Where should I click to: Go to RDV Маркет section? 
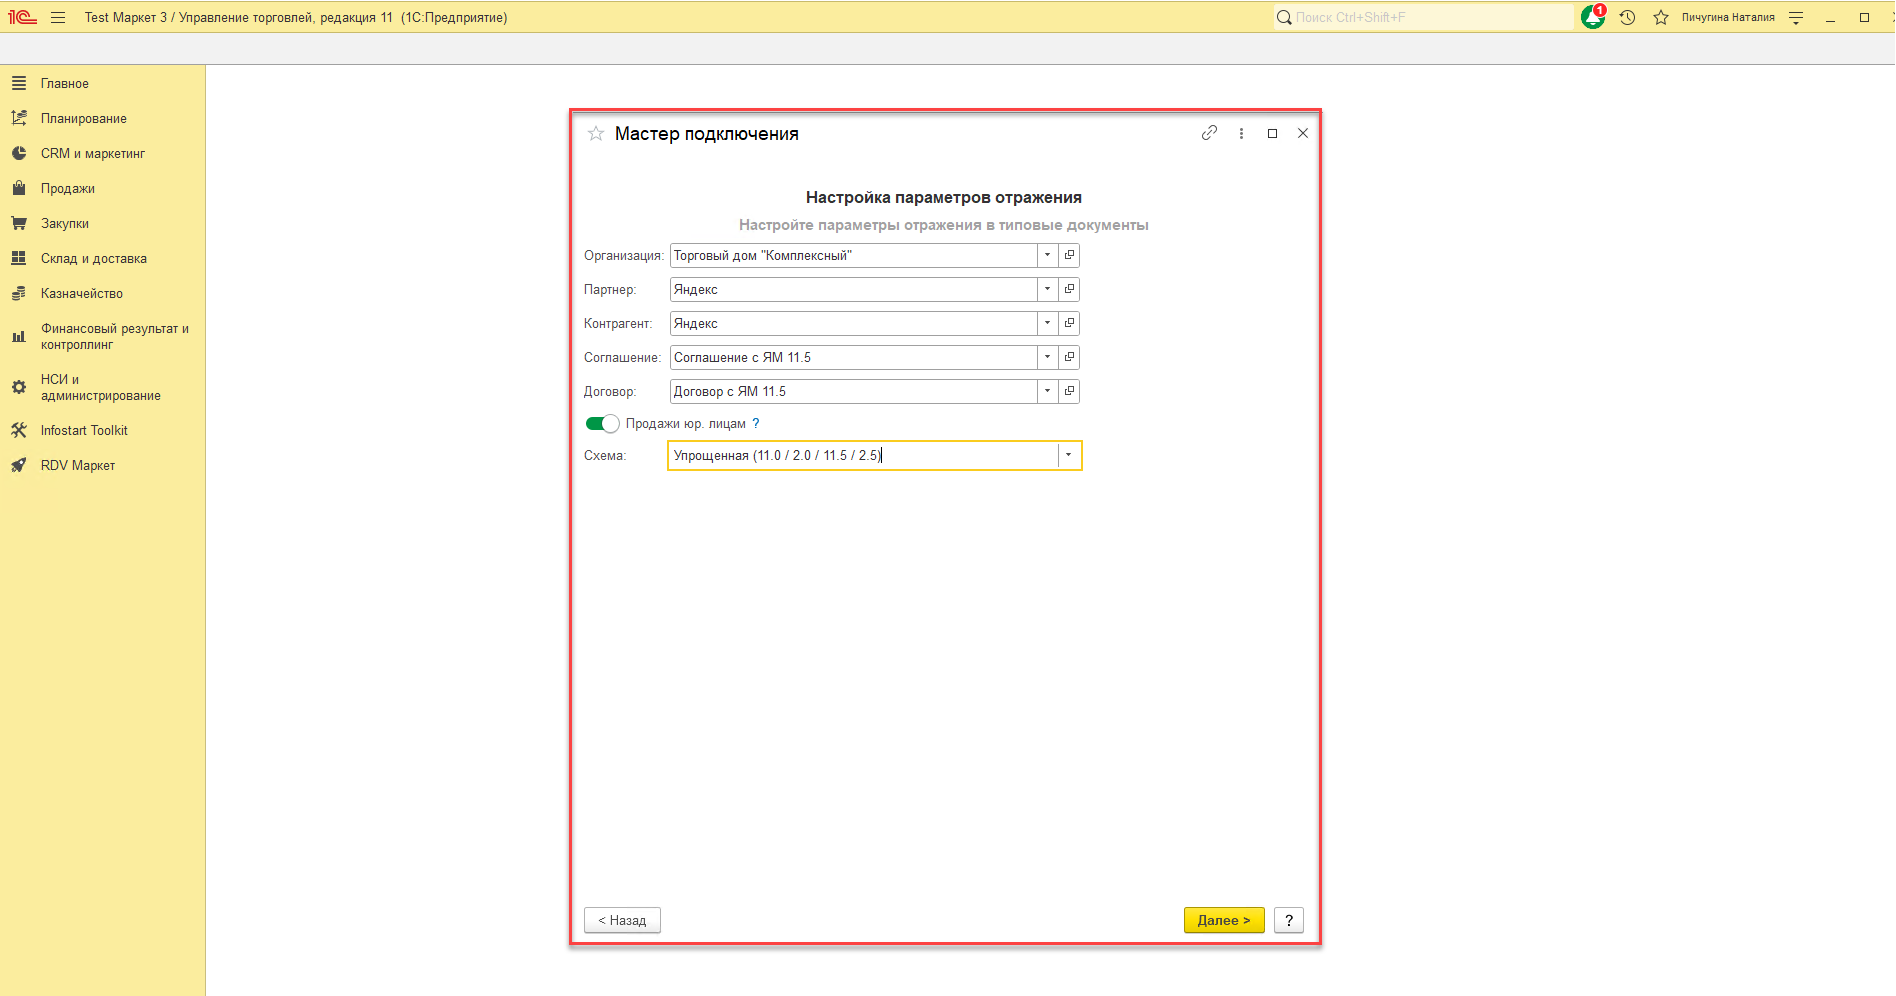[x=77, y=465]
